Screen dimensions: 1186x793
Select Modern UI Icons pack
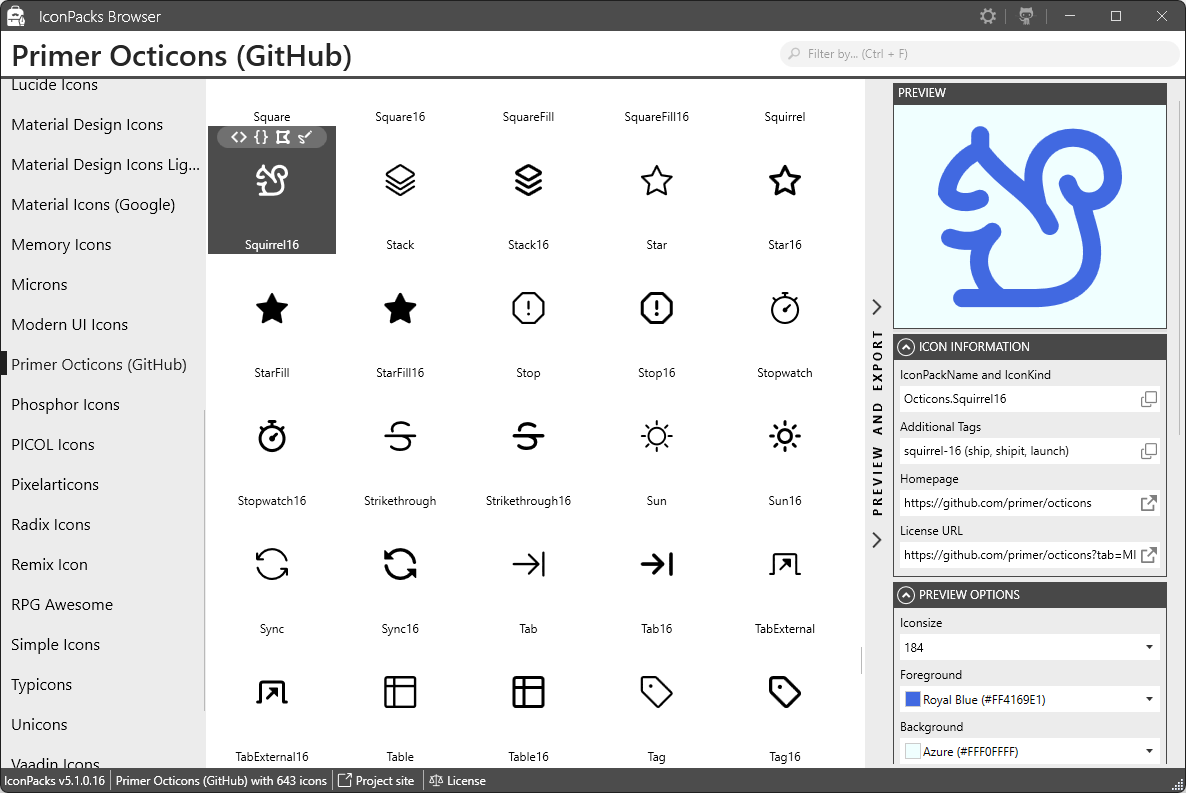pyautogui.click(x=70, y=325)
